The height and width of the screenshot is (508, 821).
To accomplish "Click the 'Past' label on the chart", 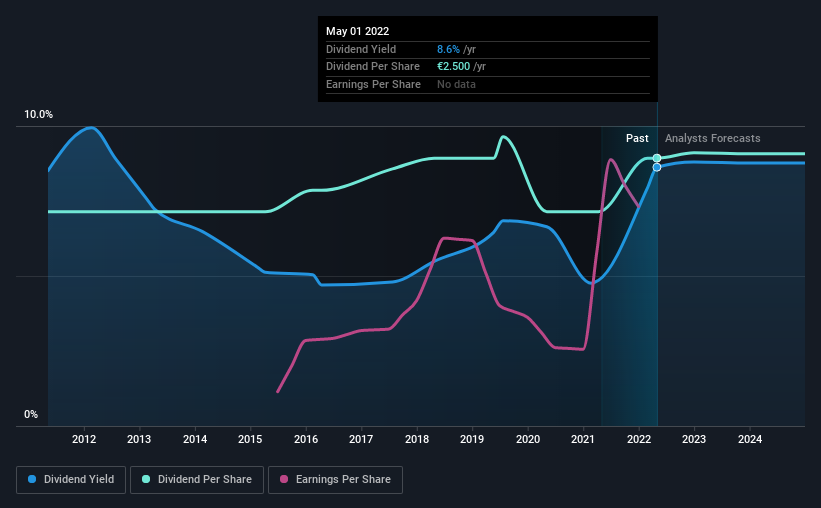I will [x=637, y=138].
